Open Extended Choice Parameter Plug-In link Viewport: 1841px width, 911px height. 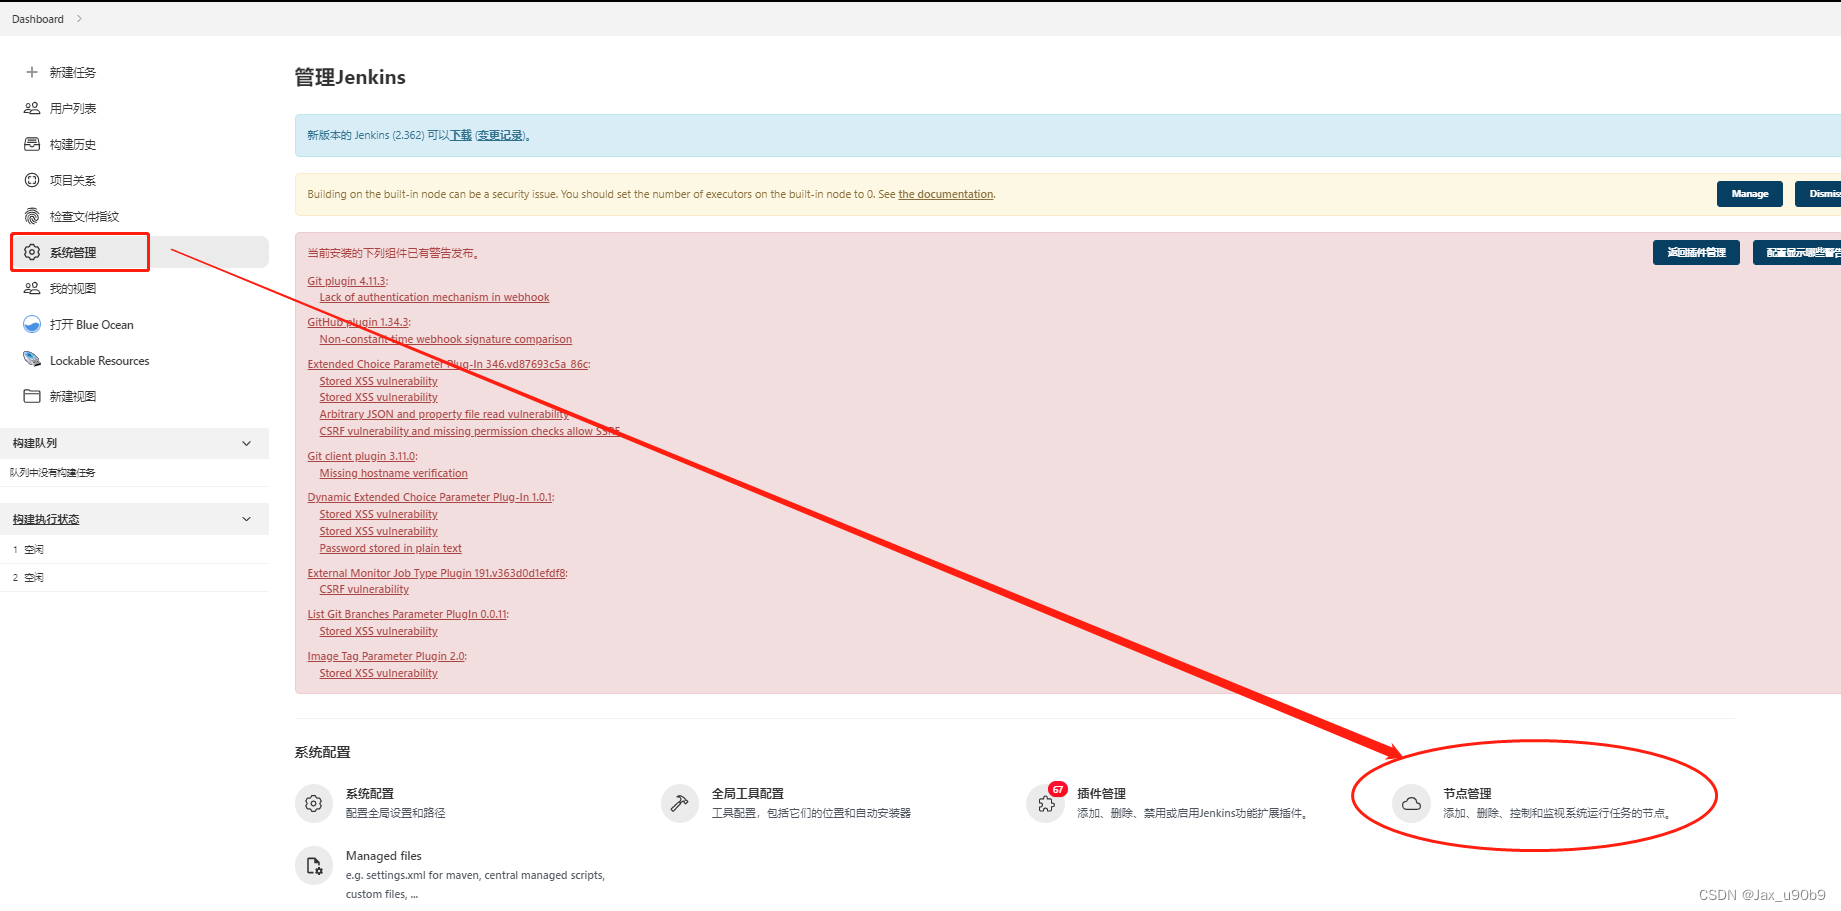click(x=448, y=364)
